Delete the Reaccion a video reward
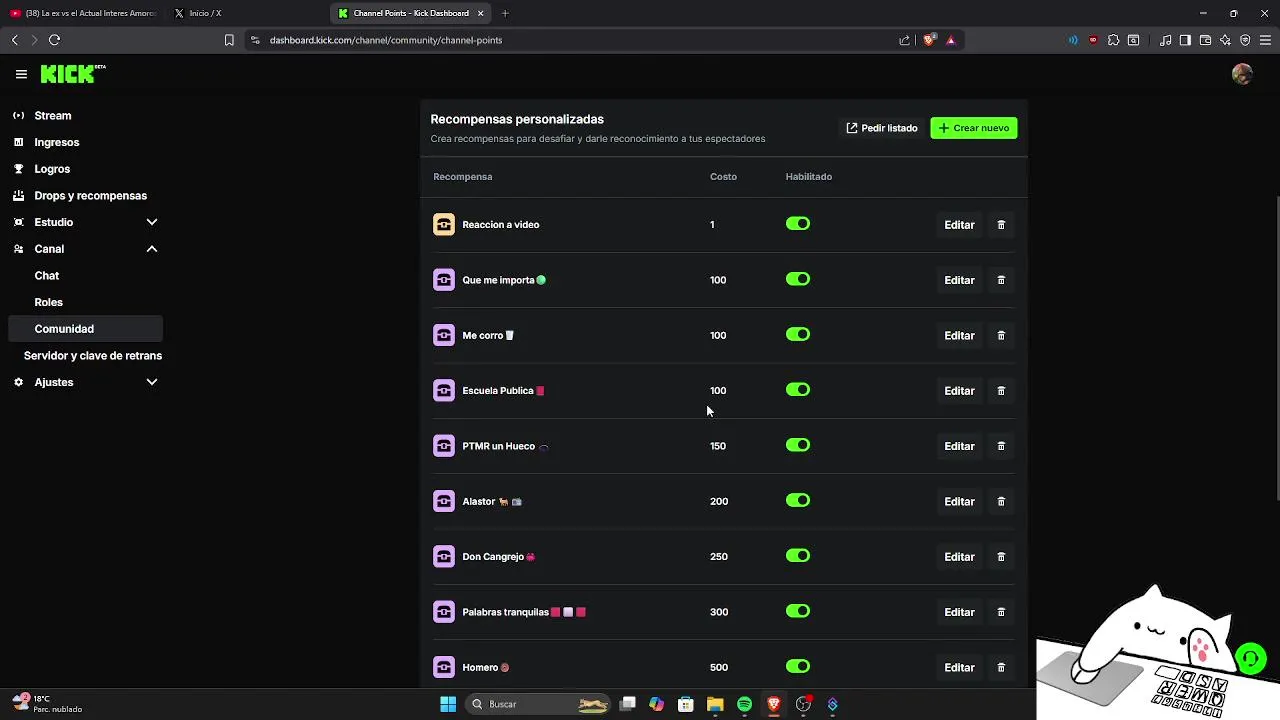This screenshot has width=1280, height=720. (x=1001, y=225)
